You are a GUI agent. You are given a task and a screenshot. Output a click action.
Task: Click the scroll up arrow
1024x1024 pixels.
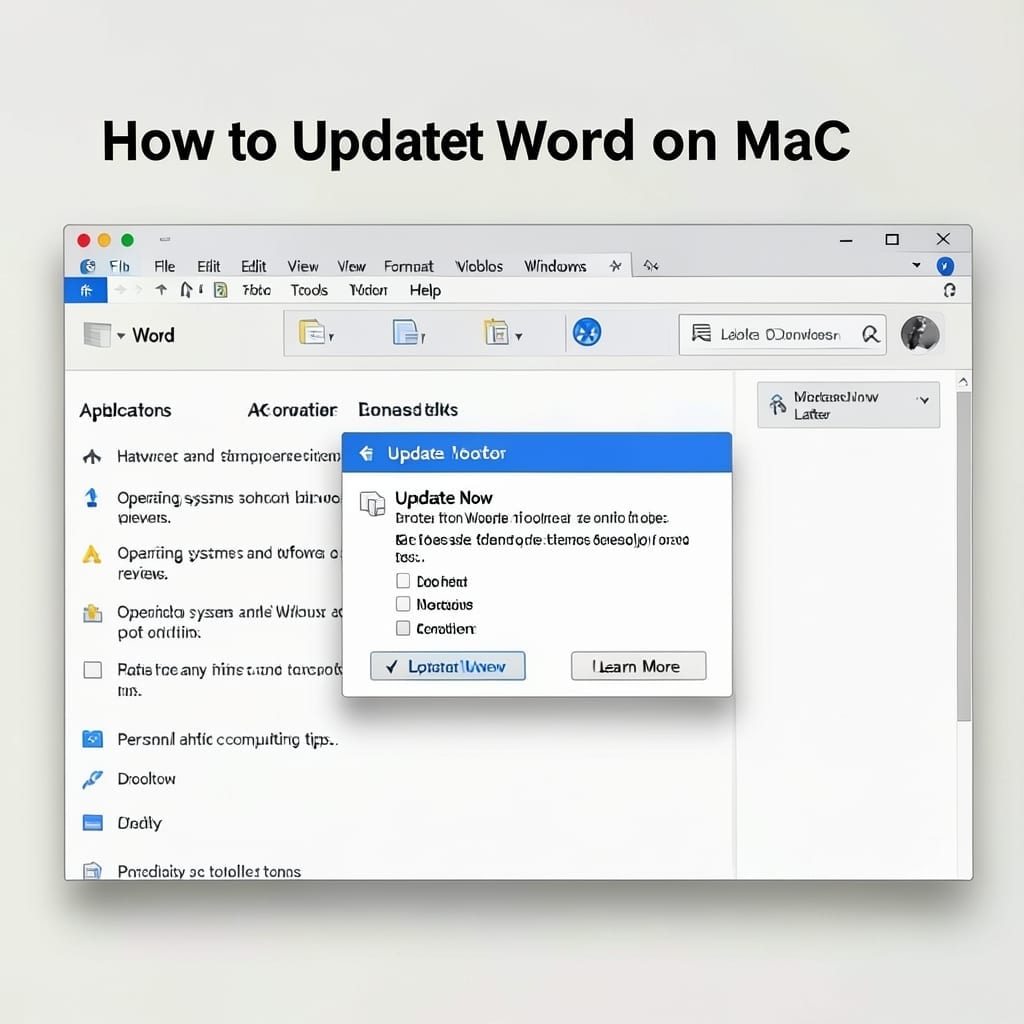point(963,381)
